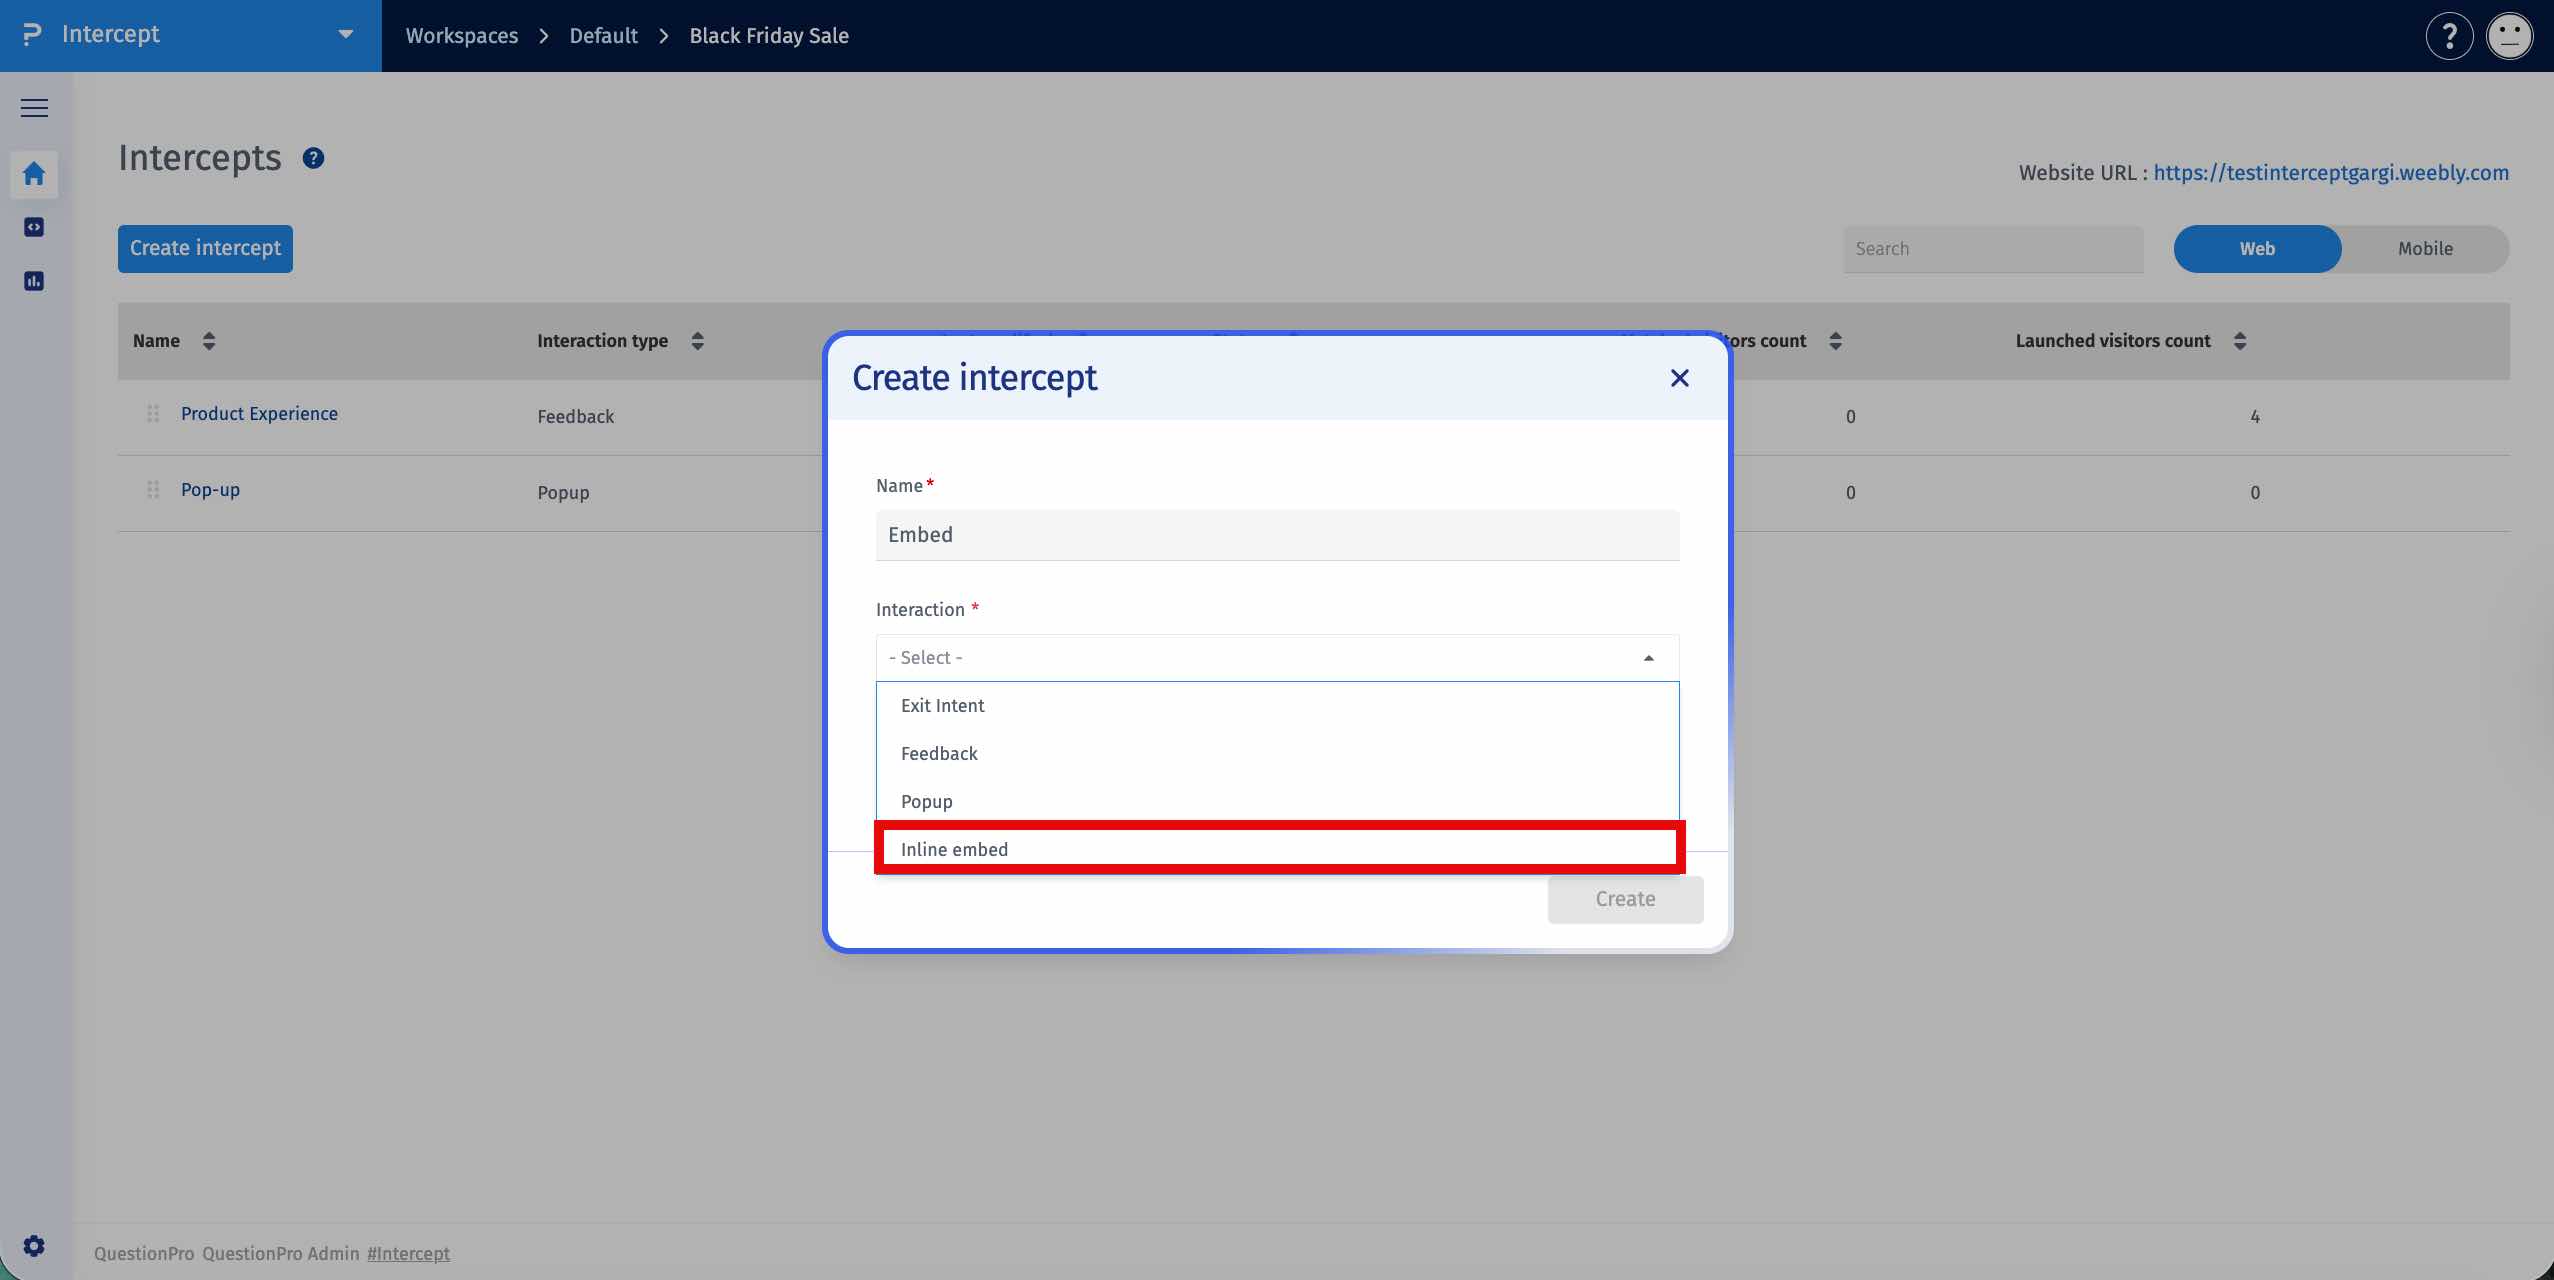Image resolution: width=2554 pixels, height=1280 pixels.
Task: Click the Create button in dialog
Action: [x=1625, y=899]
